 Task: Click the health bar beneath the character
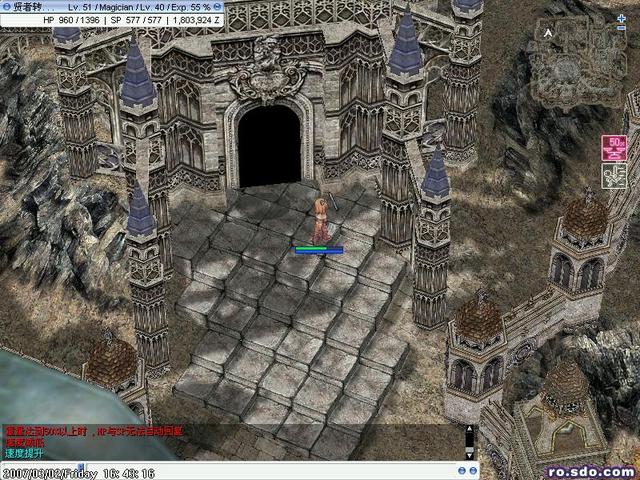pos(319,249)
